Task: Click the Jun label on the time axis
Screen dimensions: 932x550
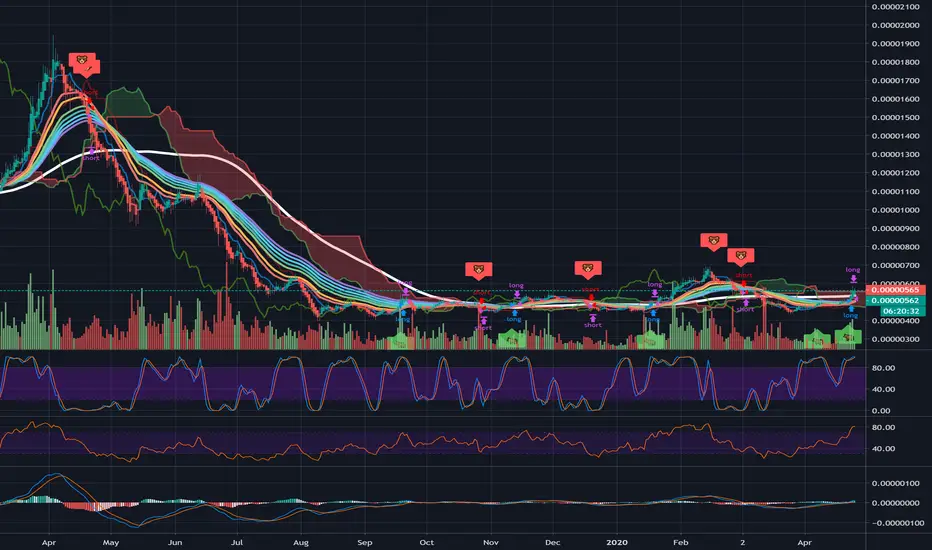Action: point(175,543)
